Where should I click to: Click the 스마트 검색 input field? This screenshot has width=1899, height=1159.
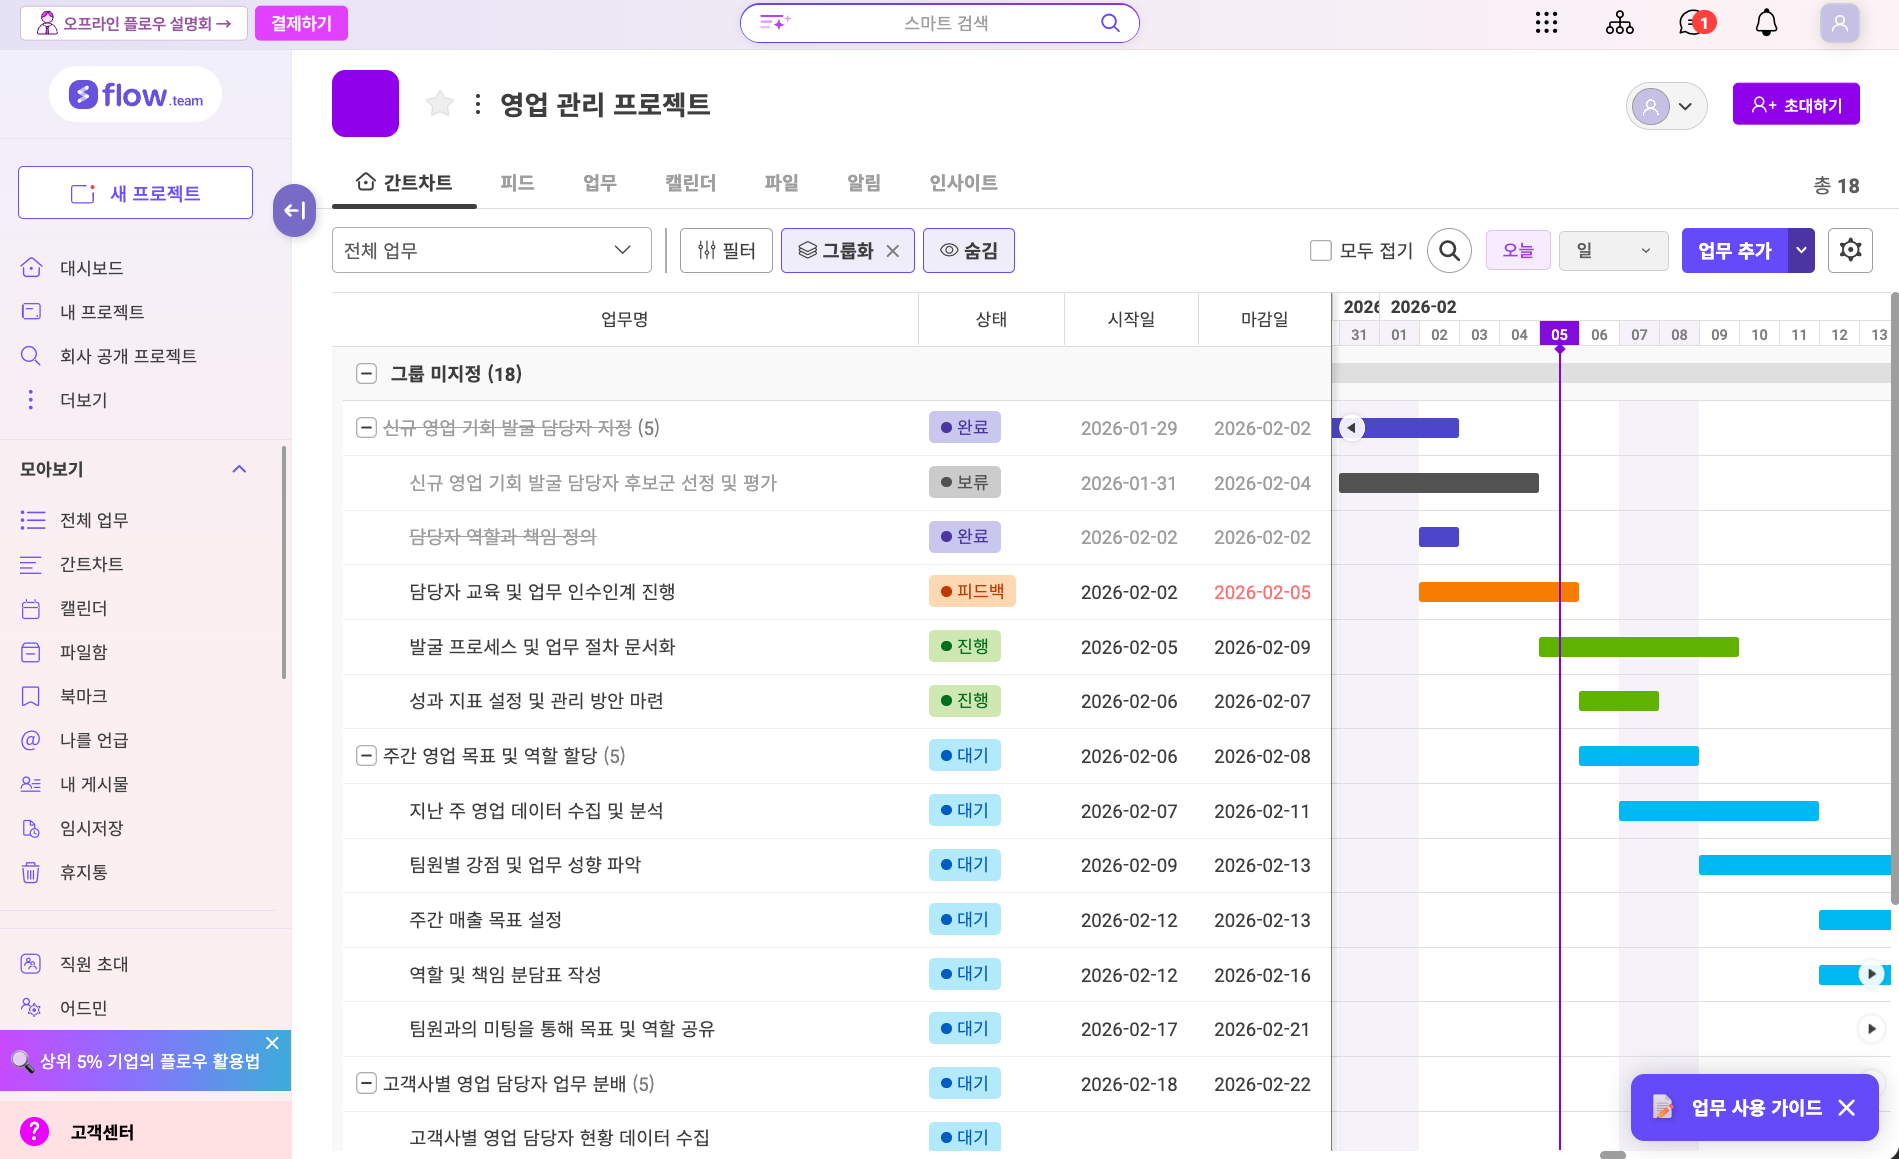pos(940,23)
